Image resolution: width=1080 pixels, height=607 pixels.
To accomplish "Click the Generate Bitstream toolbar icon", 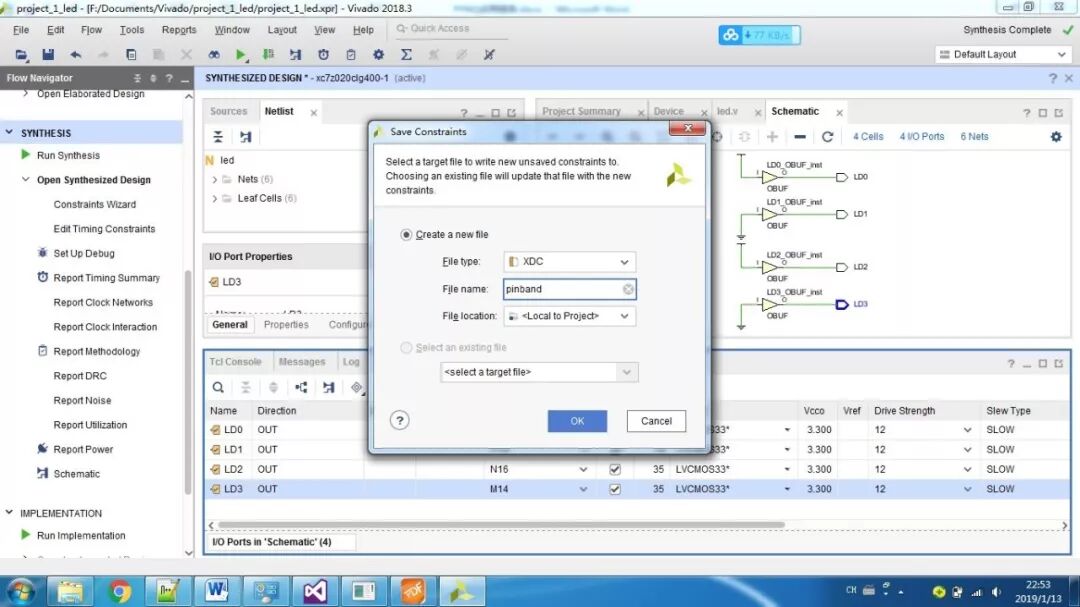I will click(x=268, y=54).
